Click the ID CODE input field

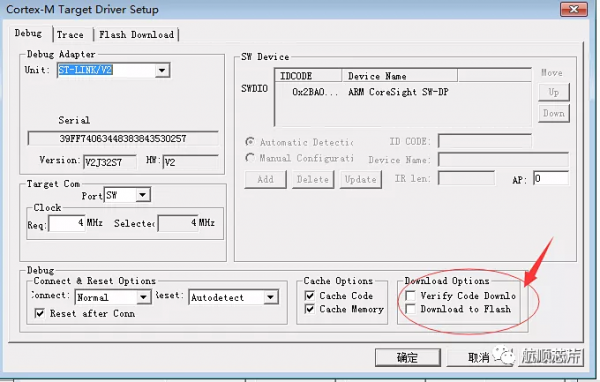tap(484, 141)
